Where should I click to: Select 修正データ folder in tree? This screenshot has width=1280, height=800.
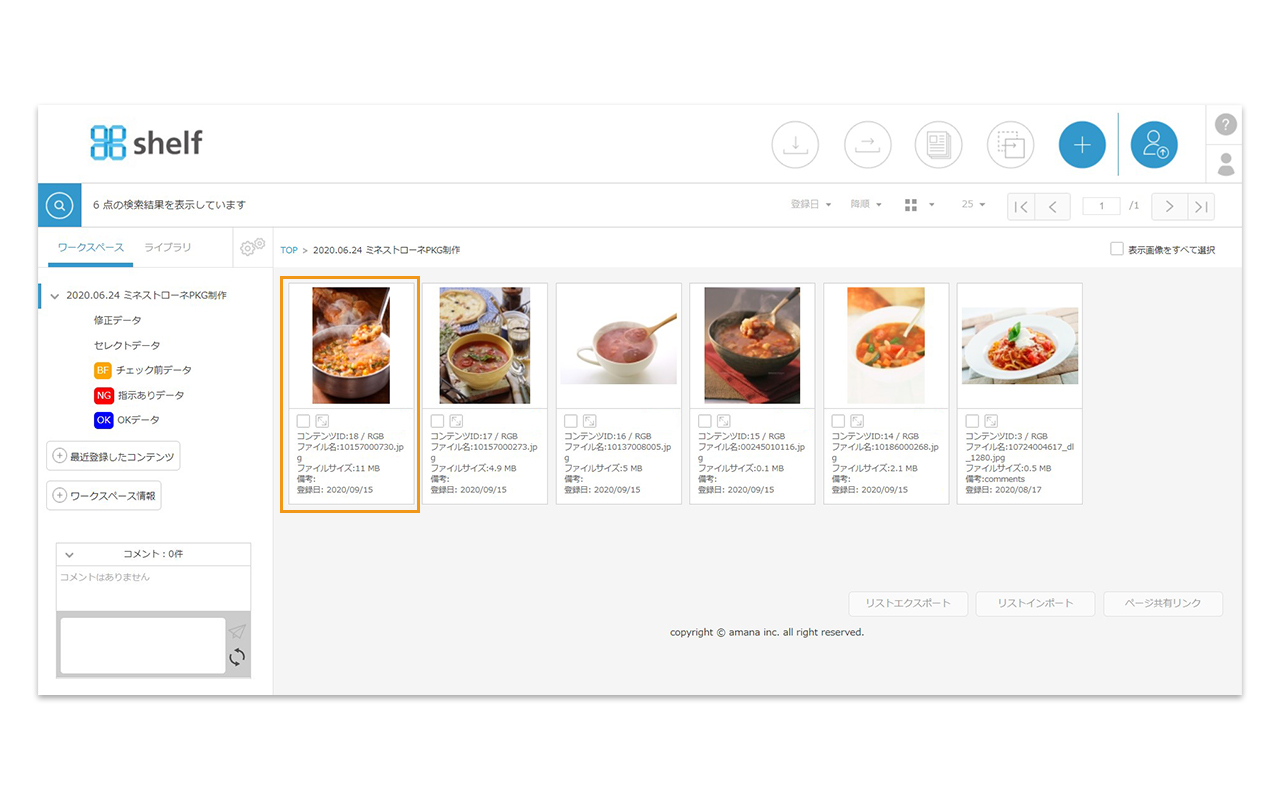(x=118, y=320)
